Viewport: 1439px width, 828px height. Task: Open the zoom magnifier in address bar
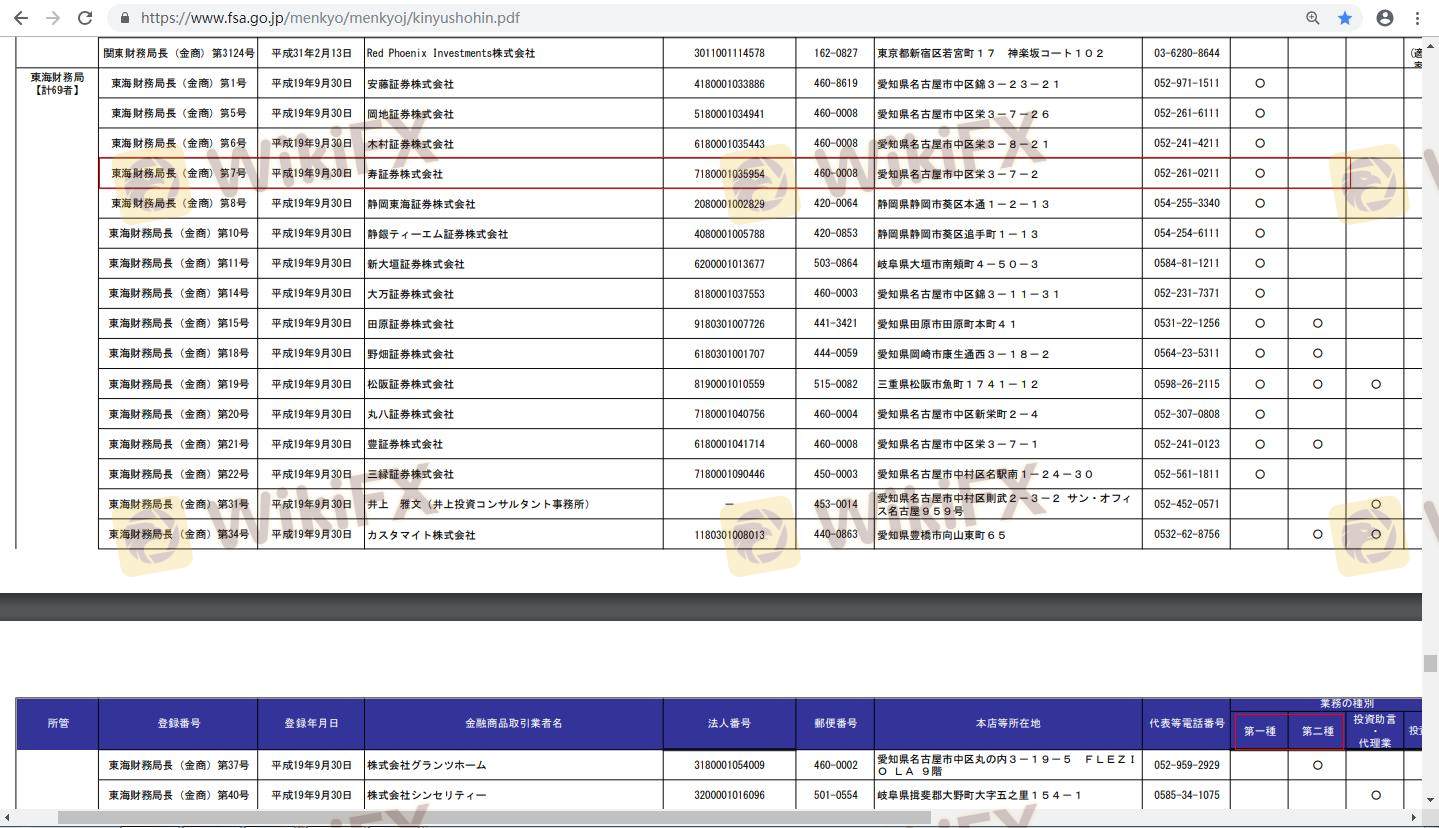1313,18
